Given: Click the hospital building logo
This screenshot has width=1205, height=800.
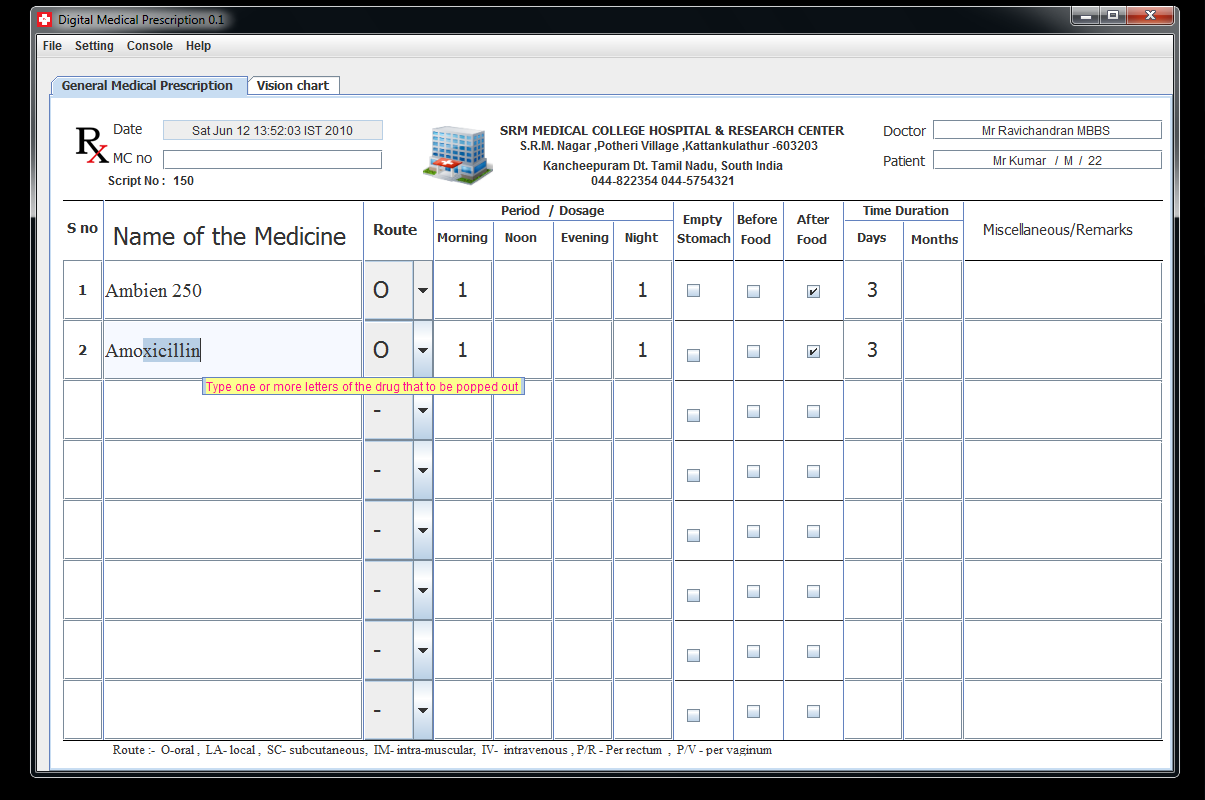Looking at the screenshot, I should click(x=456, y=152).
